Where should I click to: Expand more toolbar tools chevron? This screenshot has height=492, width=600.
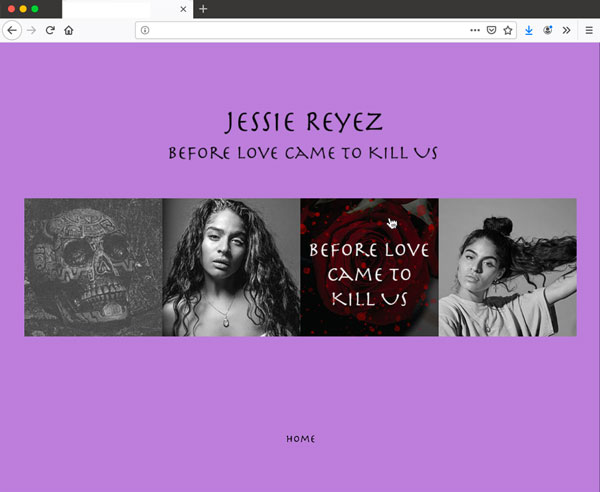click(x=566, y=30)
